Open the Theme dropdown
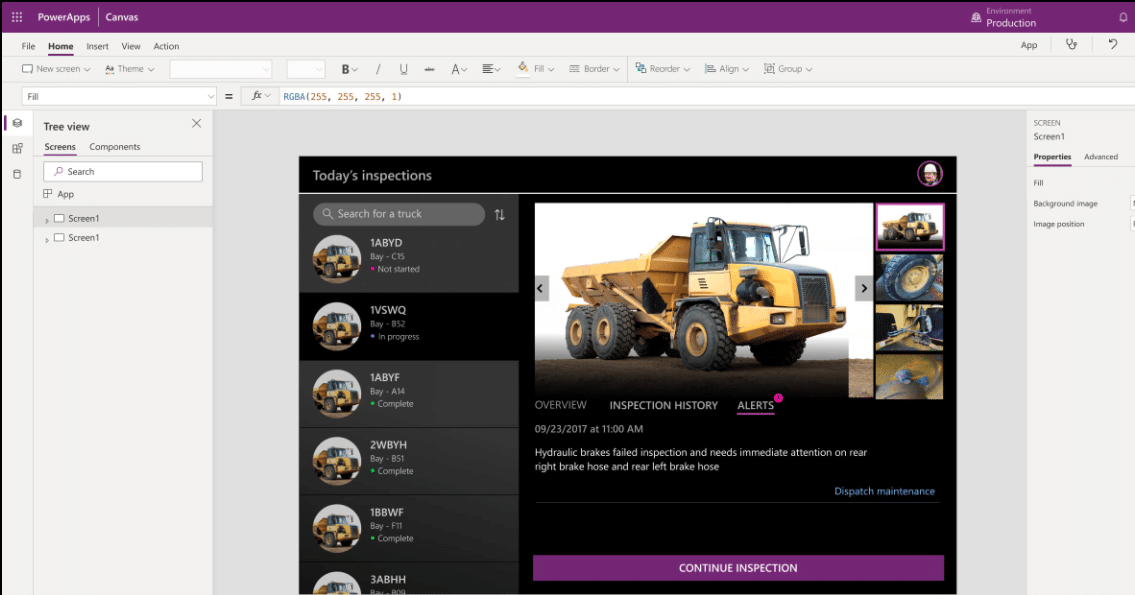Screen dimensions: 1135x595 click(130, 69)
